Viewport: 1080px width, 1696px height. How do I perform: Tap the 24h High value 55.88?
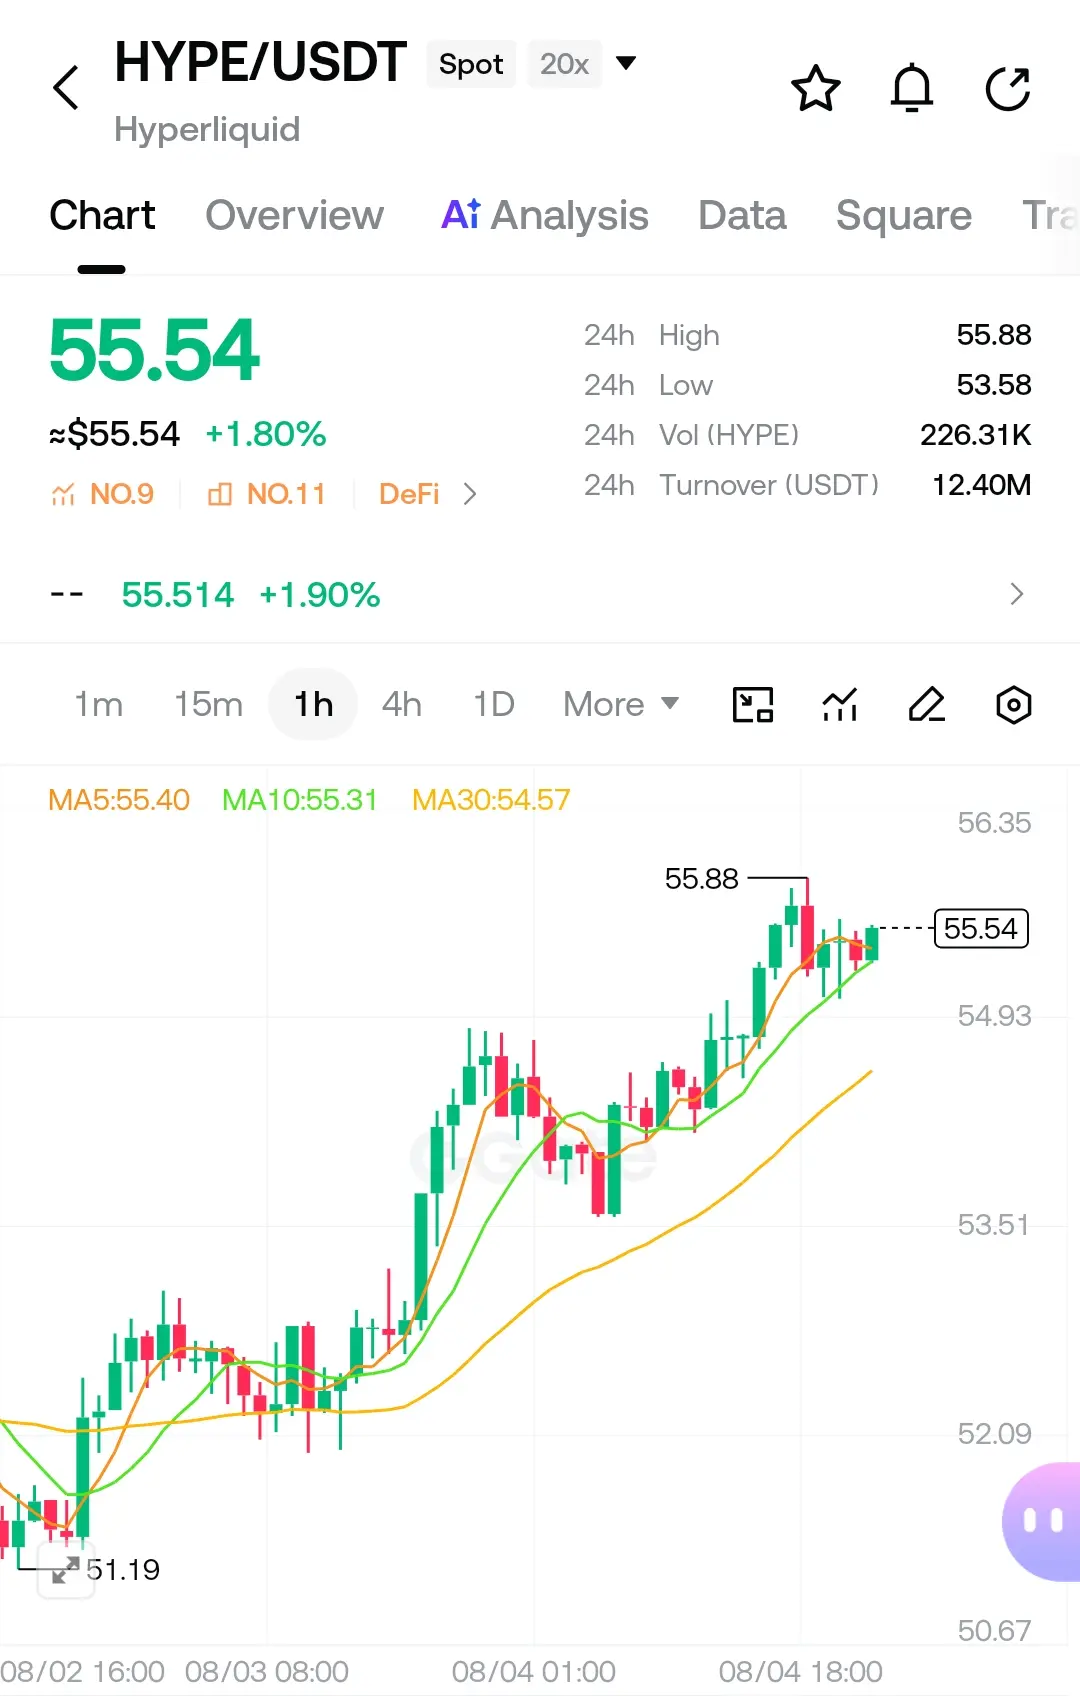click(994, 335)
